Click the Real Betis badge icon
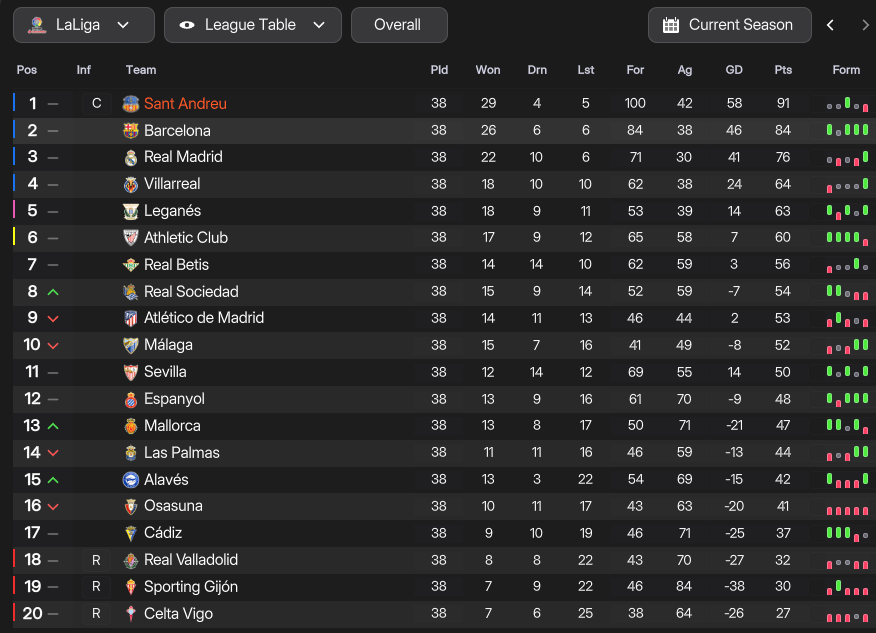This screenshot has height=633, width=876. point(130,265)
